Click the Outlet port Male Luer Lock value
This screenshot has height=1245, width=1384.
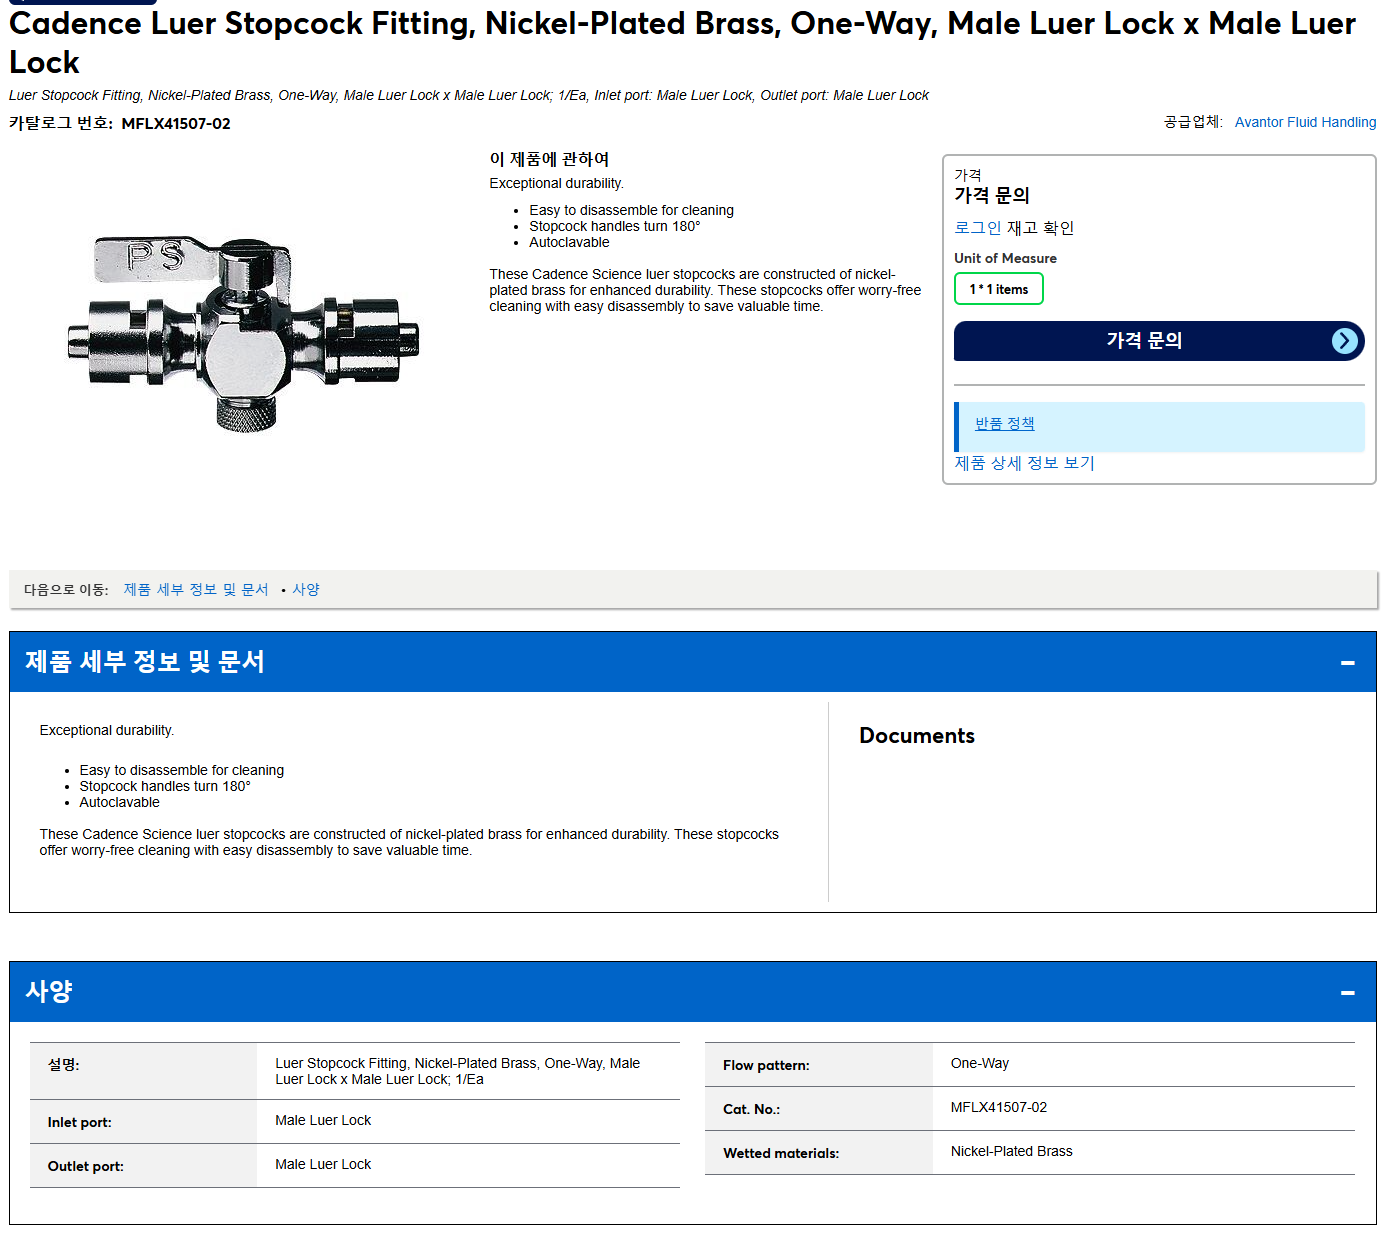(323, 1165)
